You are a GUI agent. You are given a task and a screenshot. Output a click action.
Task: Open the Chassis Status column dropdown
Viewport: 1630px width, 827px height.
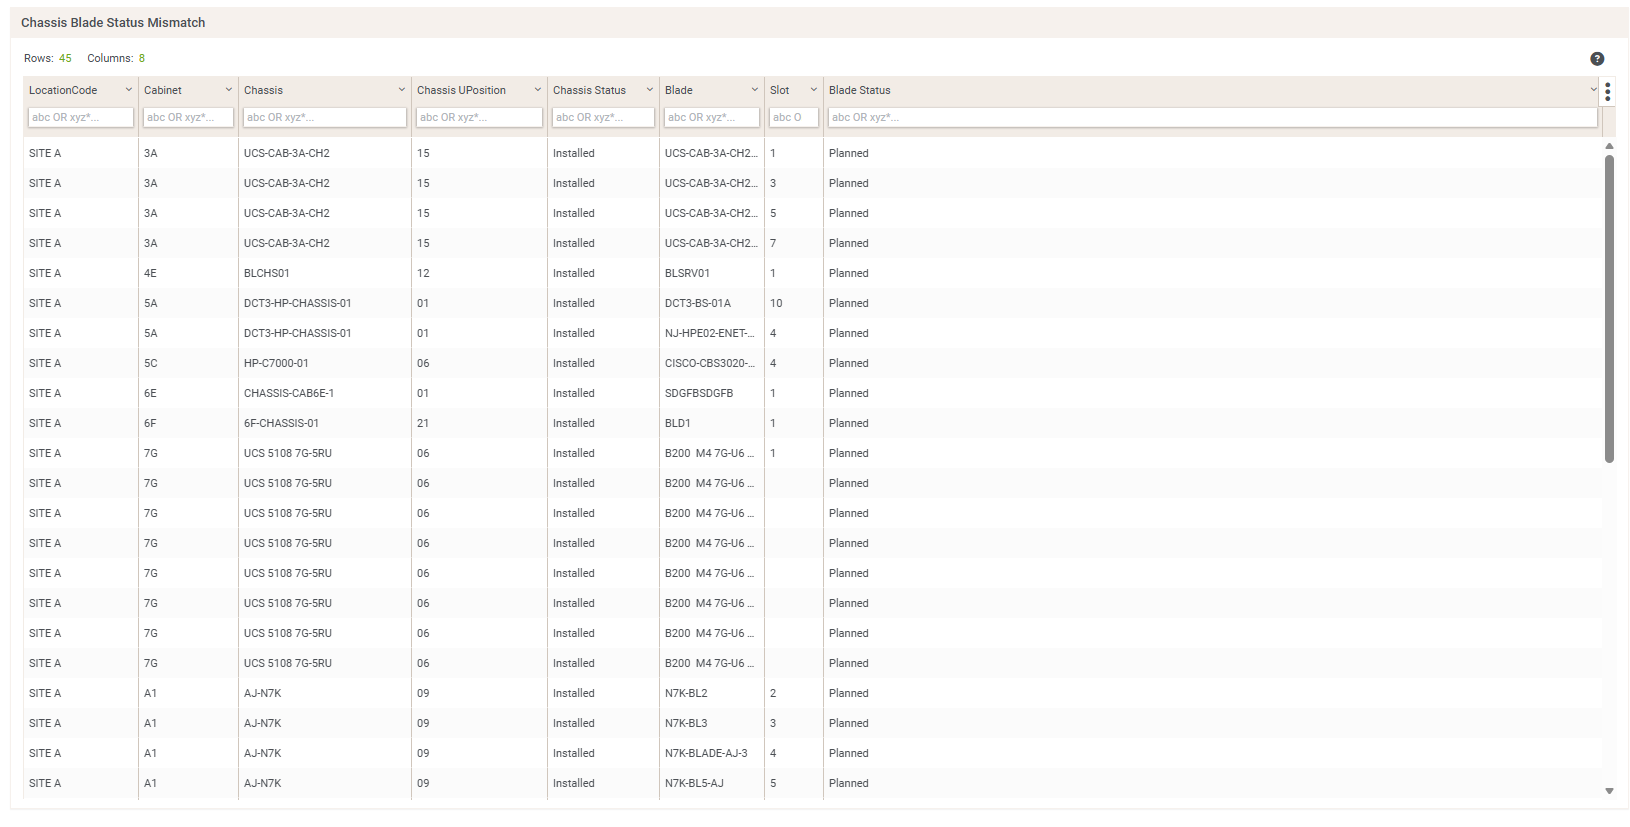tap(650, 90)
